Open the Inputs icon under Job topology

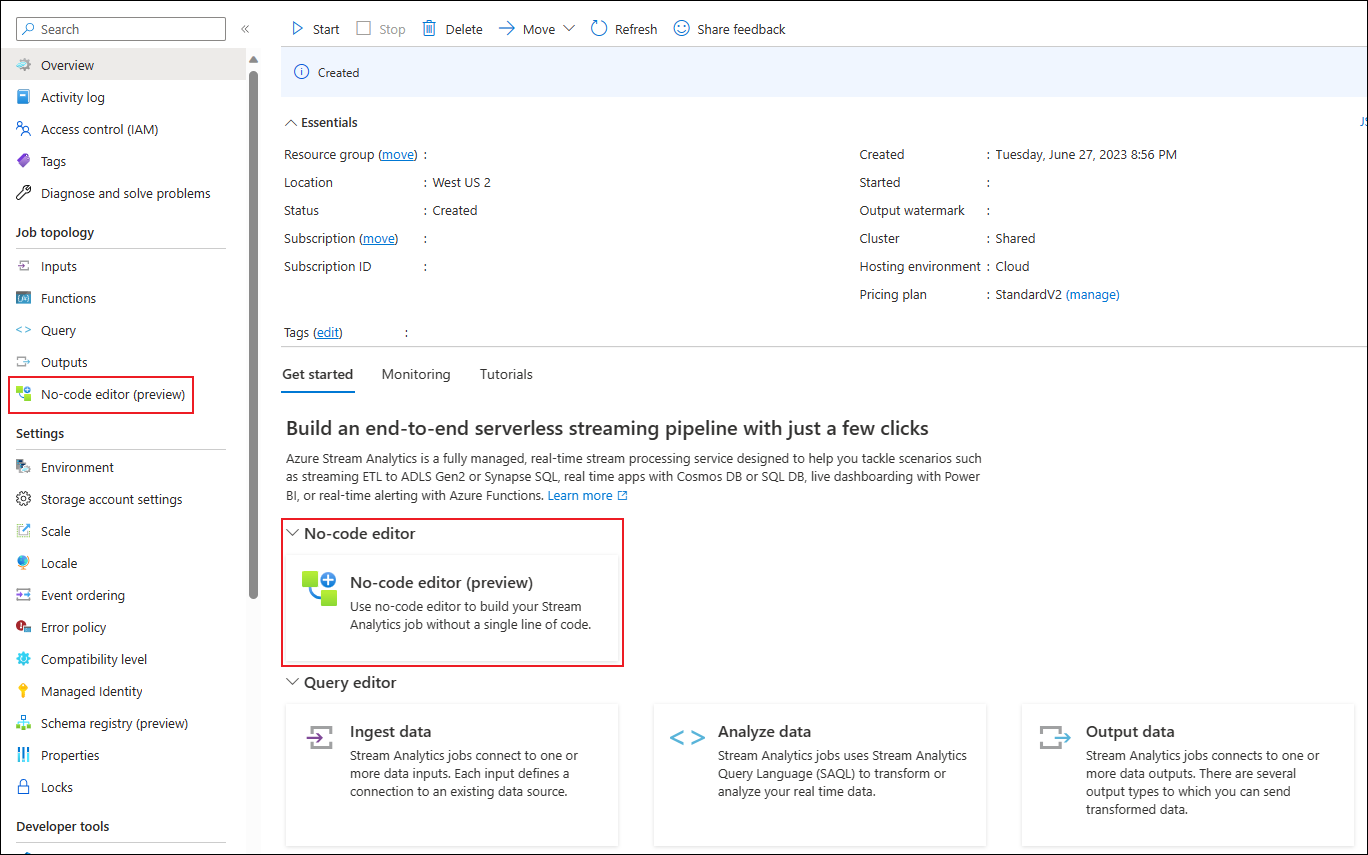(24, 266)
